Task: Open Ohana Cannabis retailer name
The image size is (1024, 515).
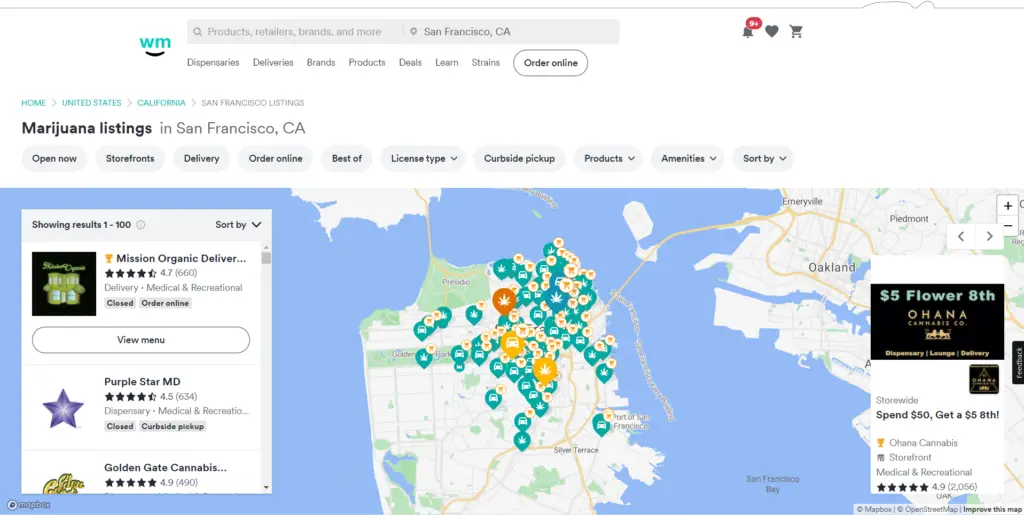Action: (x=923, y=443)
